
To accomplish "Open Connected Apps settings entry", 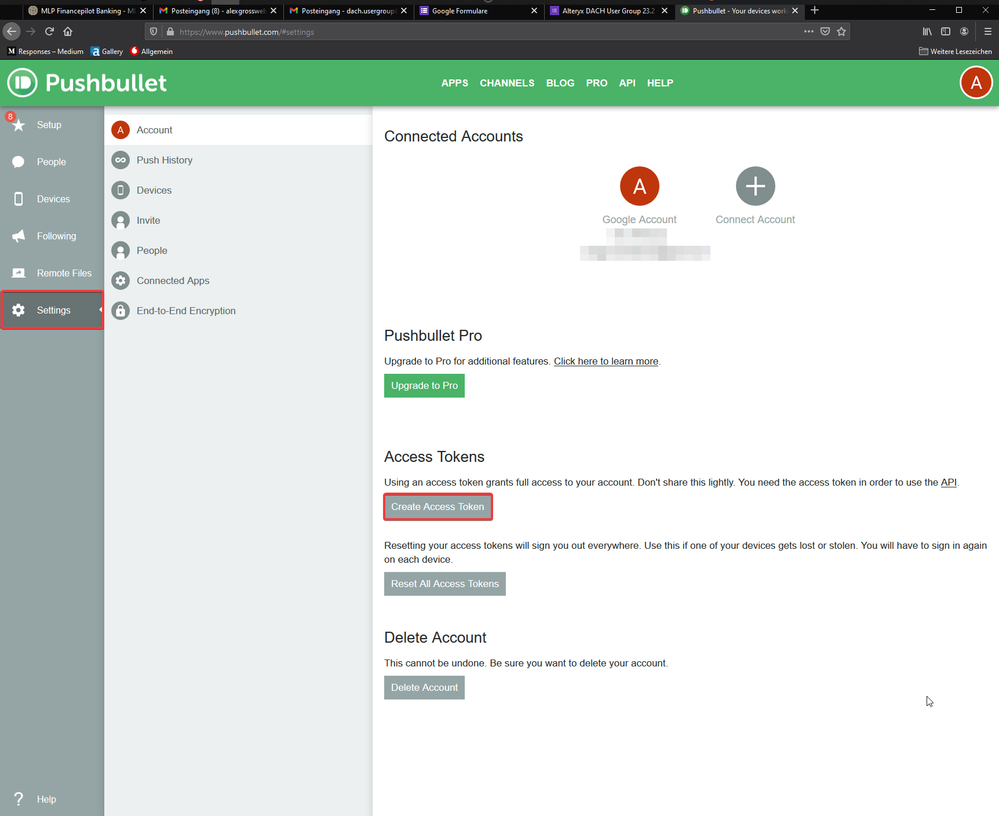I will (238, 280).
